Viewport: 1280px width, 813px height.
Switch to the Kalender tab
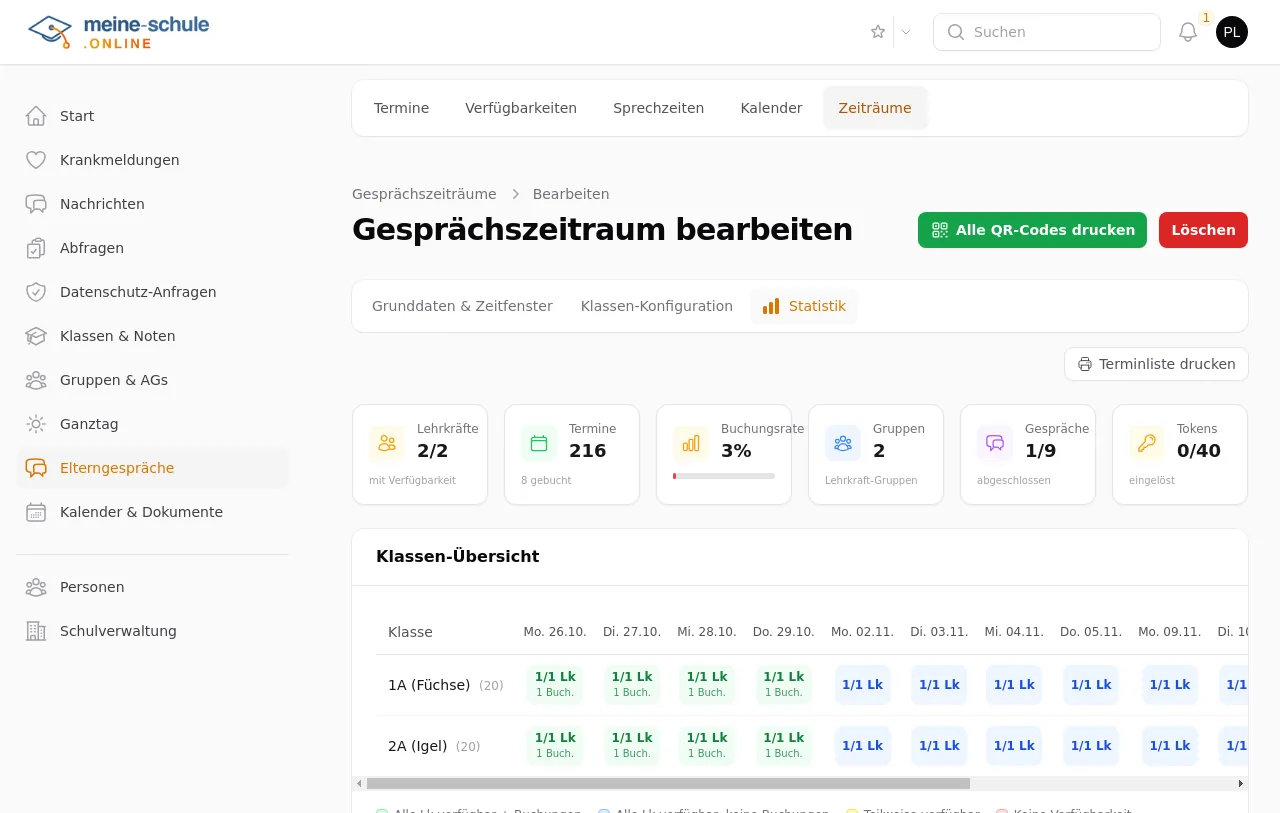pos(771,108)
